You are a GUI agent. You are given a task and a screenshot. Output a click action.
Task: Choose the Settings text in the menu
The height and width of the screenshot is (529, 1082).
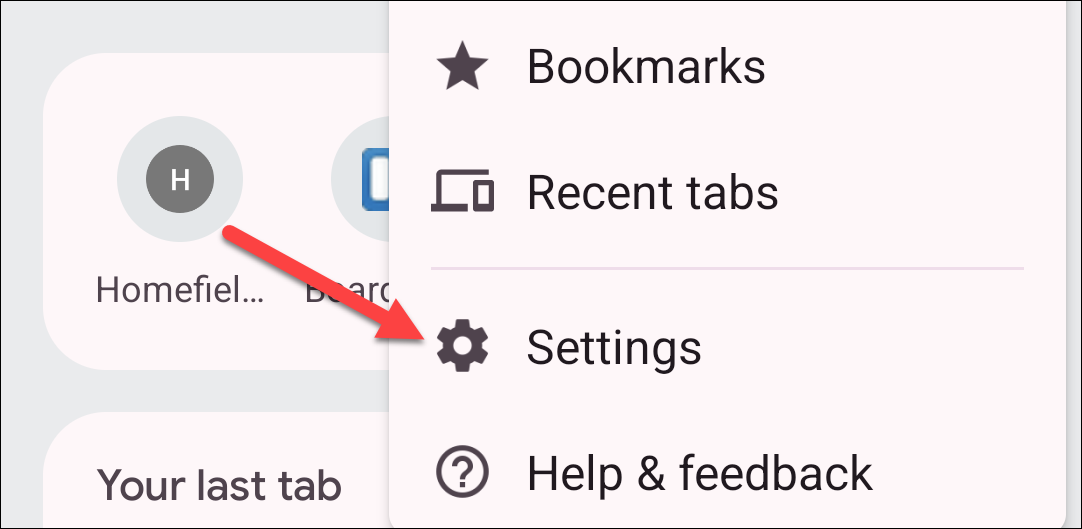tap(613, 348)
